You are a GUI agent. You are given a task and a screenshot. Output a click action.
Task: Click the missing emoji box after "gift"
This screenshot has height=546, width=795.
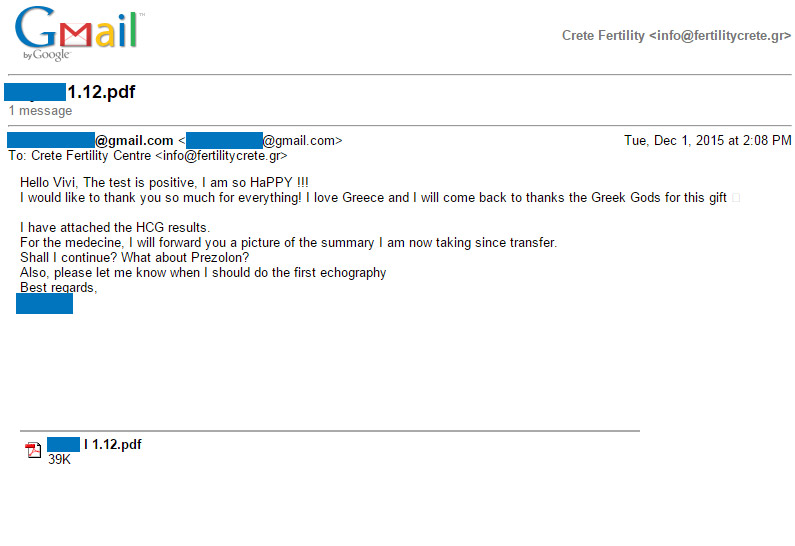[736, 198]
